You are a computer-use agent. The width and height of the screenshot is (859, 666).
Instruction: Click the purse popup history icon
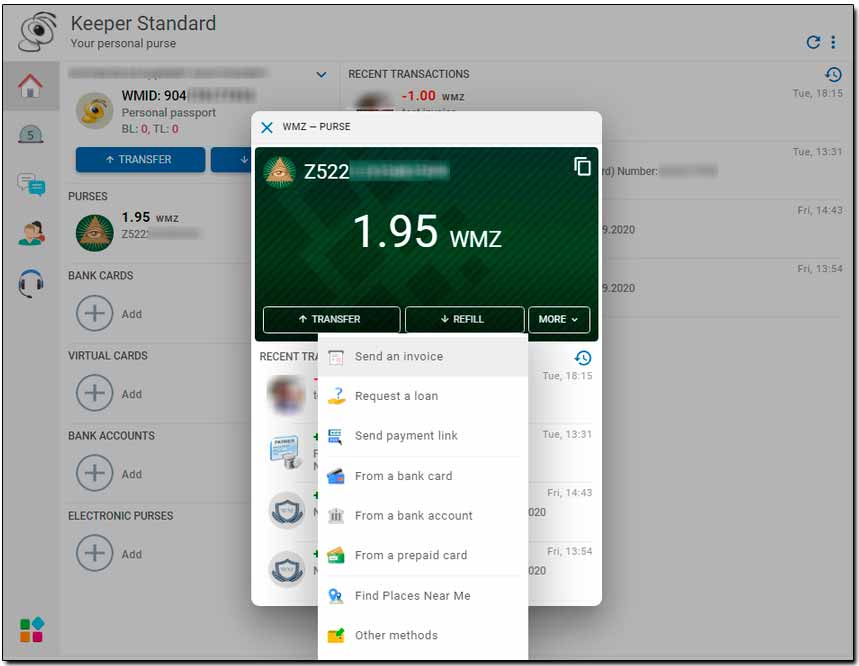point(583,358)
